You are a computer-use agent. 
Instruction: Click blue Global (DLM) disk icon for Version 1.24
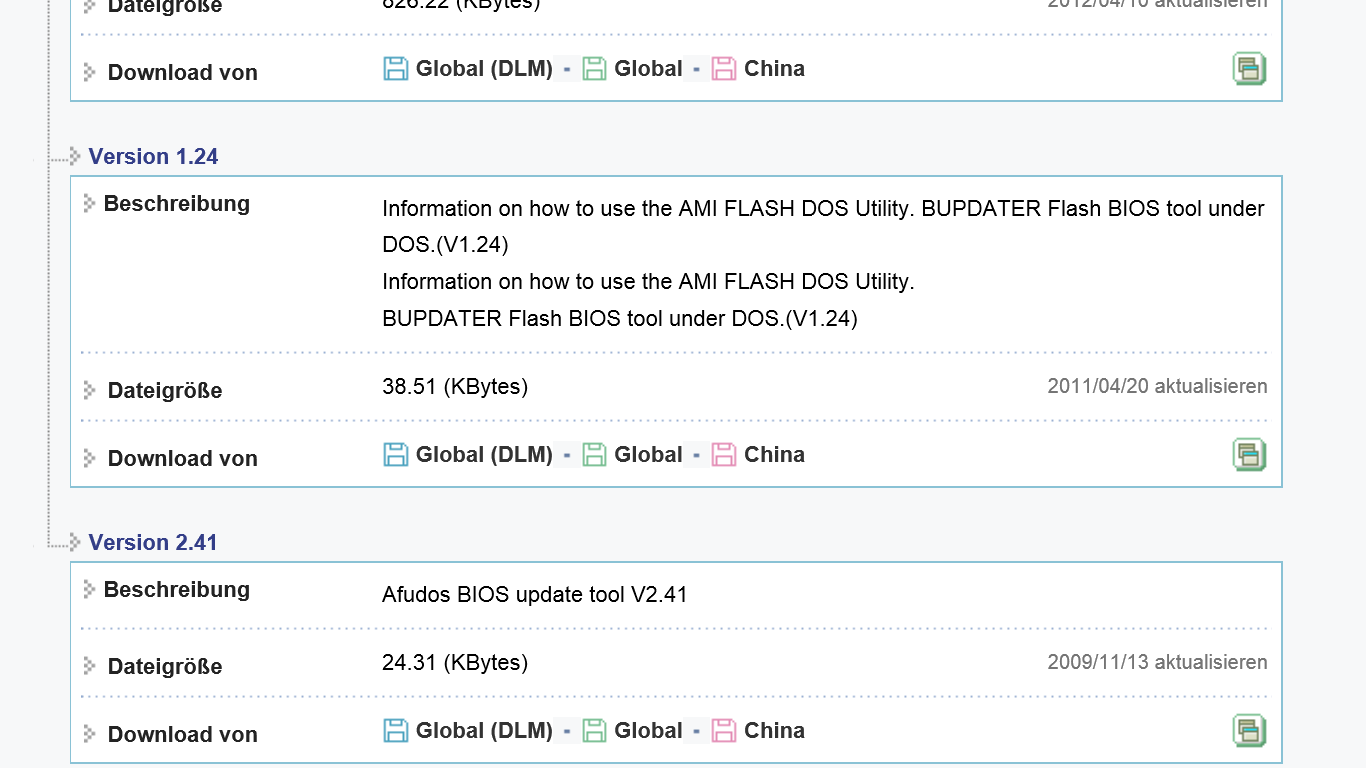point(396,455)
